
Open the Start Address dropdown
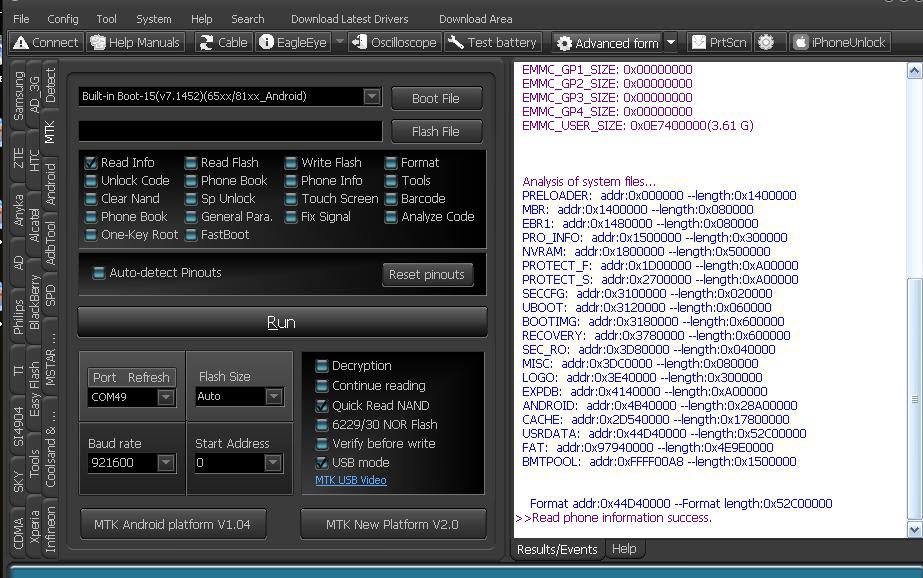[272, 463]
